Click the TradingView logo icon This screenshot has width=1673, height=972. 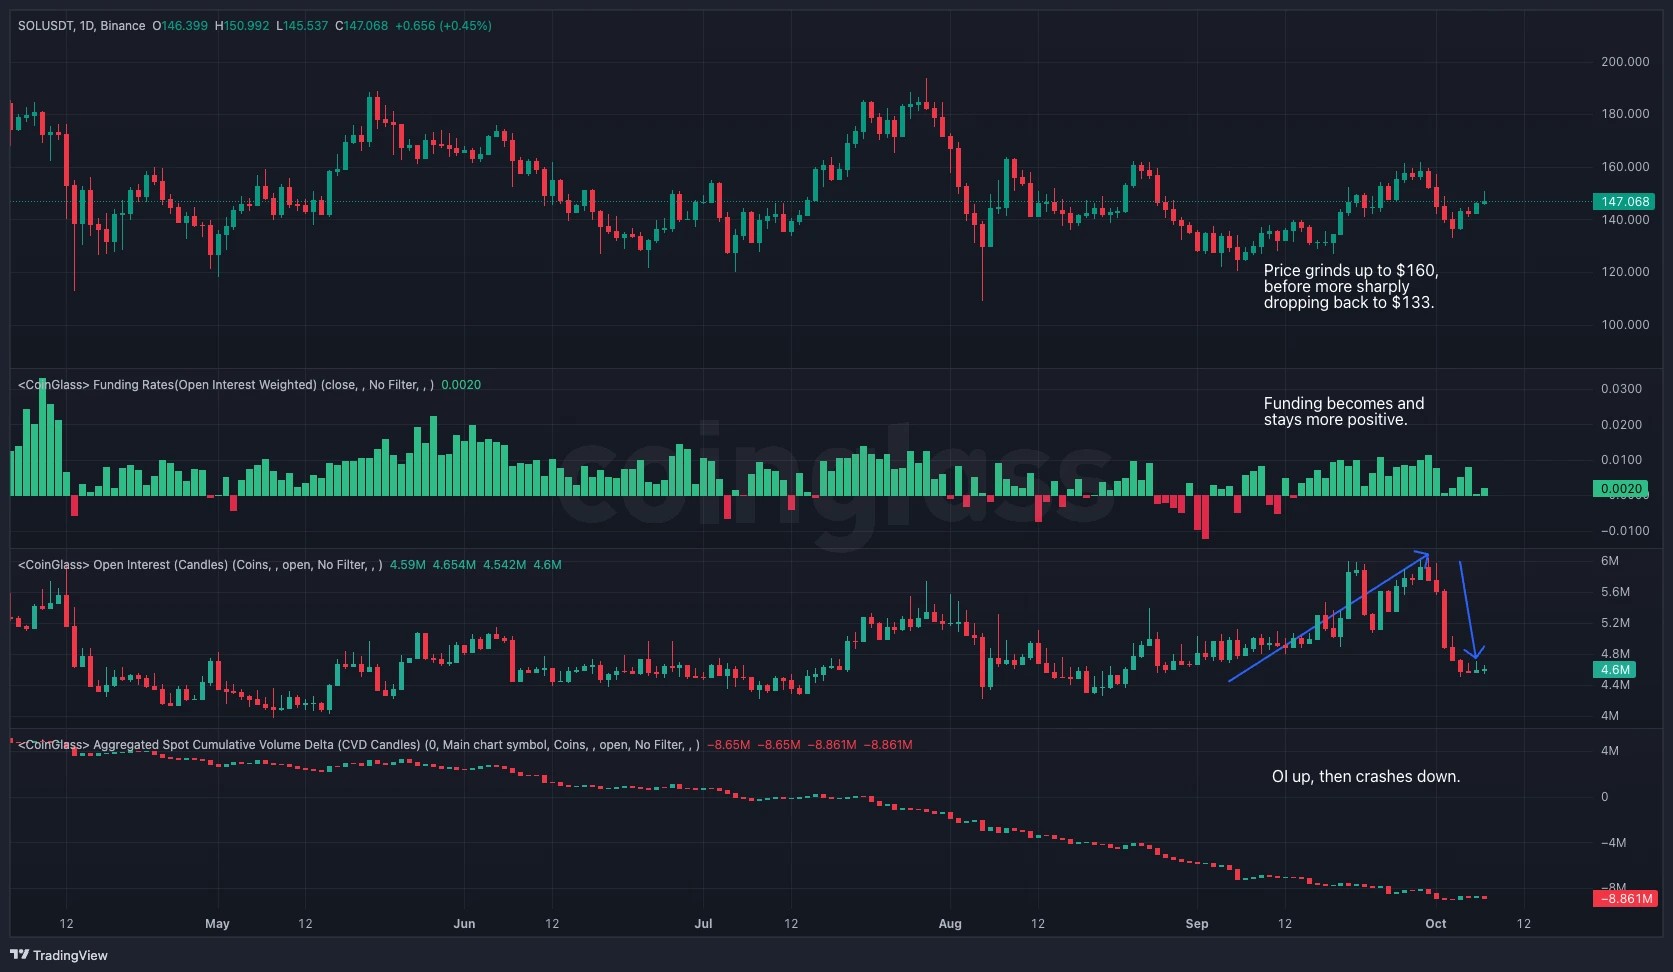pyautogui.click(x=20, y=956)
